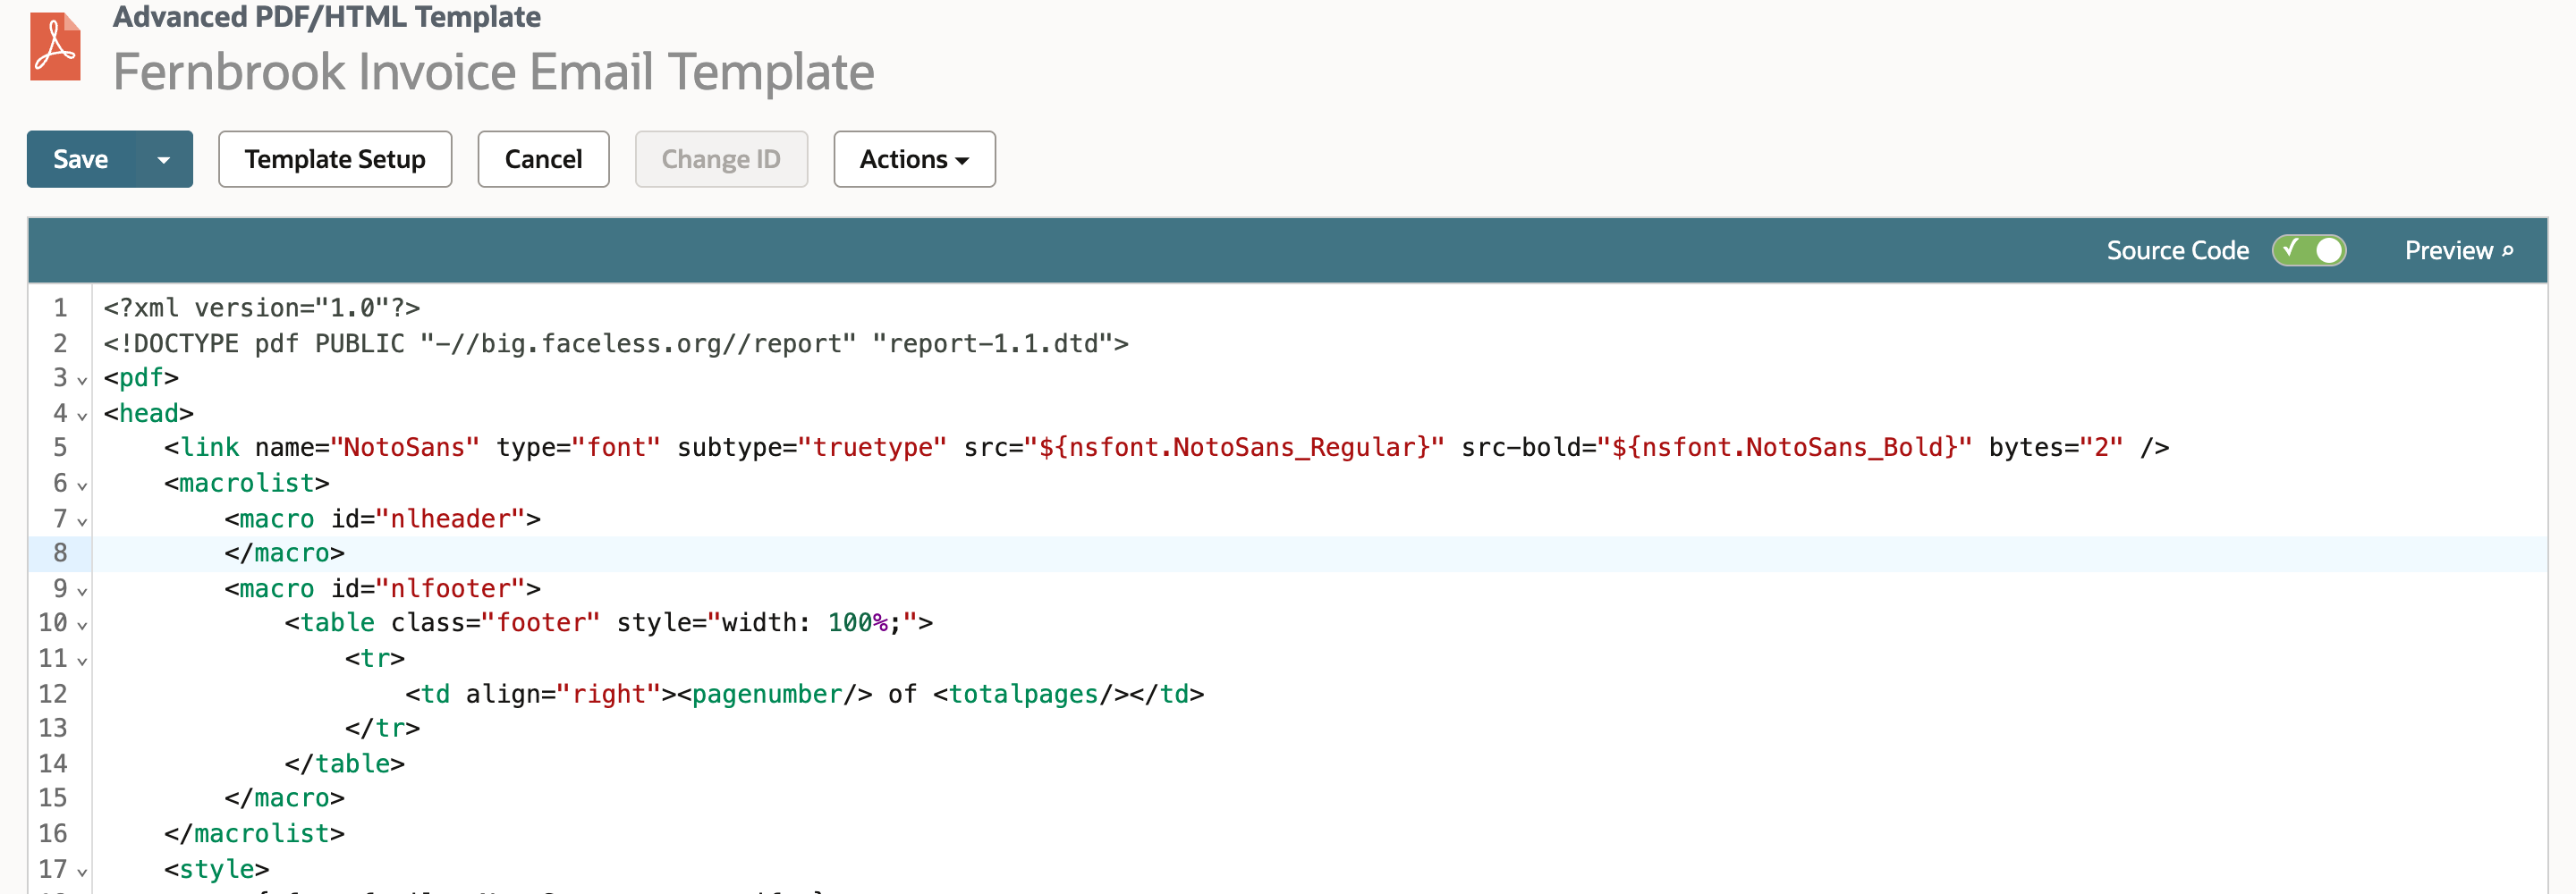Click the xml version declaration line
The width and height of the screenshot is (2576, 894).
click(261, 308)
